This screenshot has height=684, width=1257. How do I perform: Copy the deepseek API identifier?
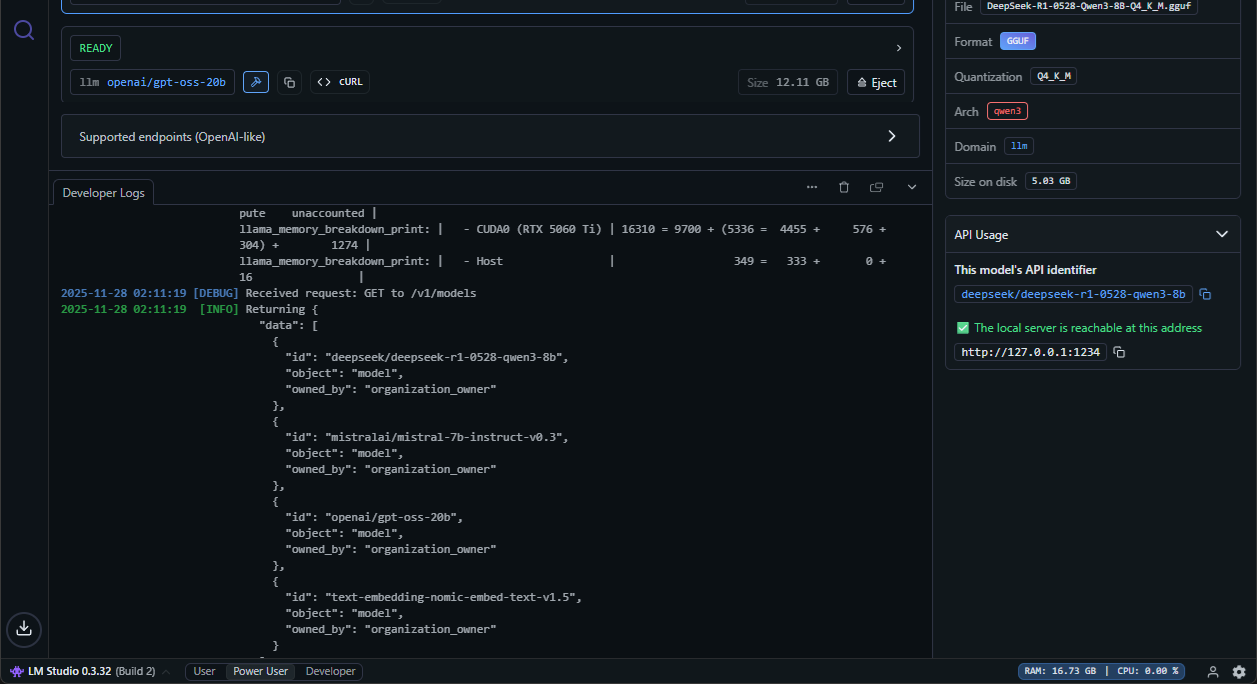click(1205, 294)
